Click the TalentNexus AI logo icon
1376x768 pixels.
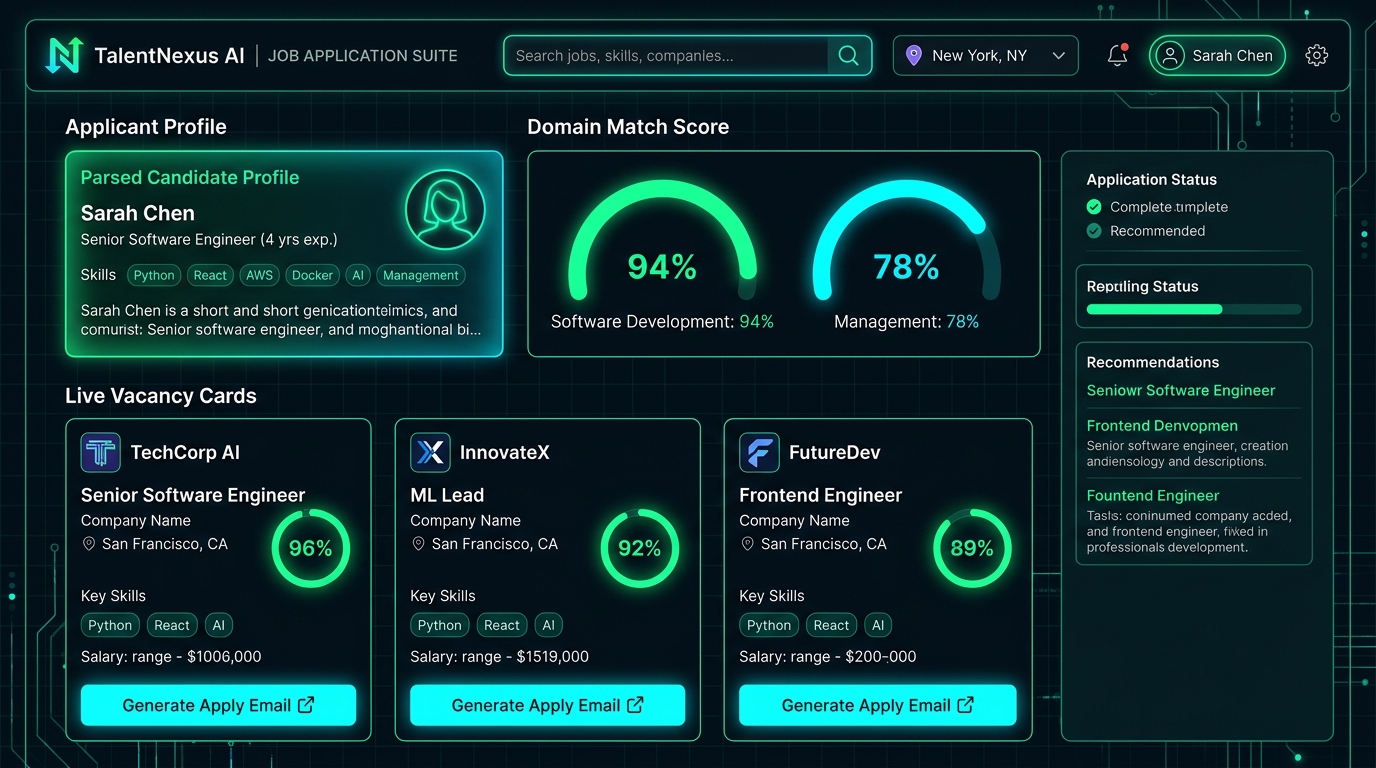tap(64, 56)
